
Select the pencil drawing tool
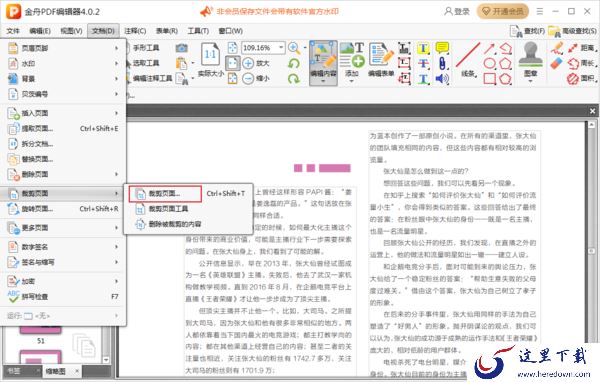click(x=557, y=47)
